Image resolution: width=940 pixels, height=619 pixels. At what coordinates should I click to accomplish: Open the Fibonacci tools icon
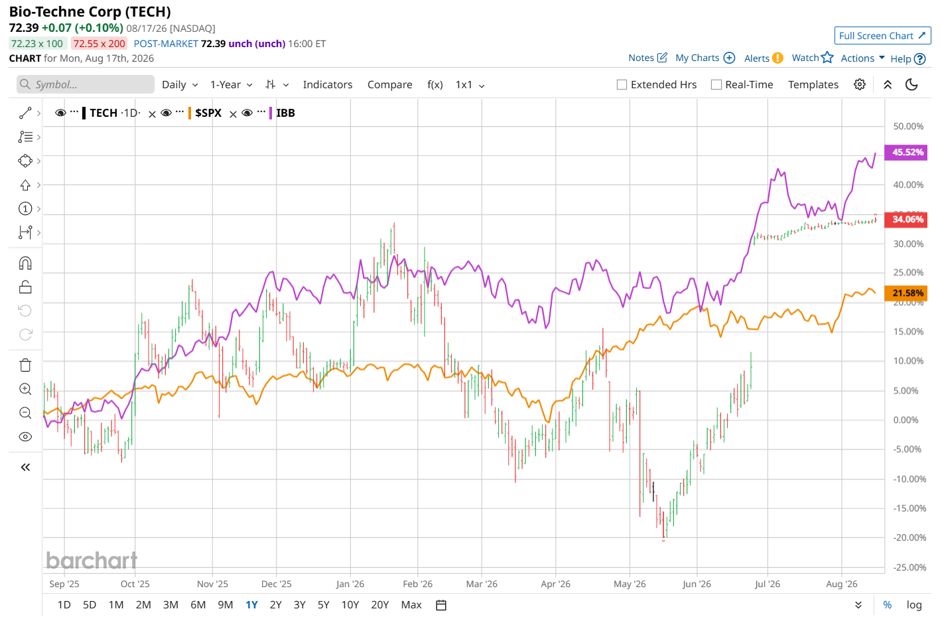(x=25, y=137)
